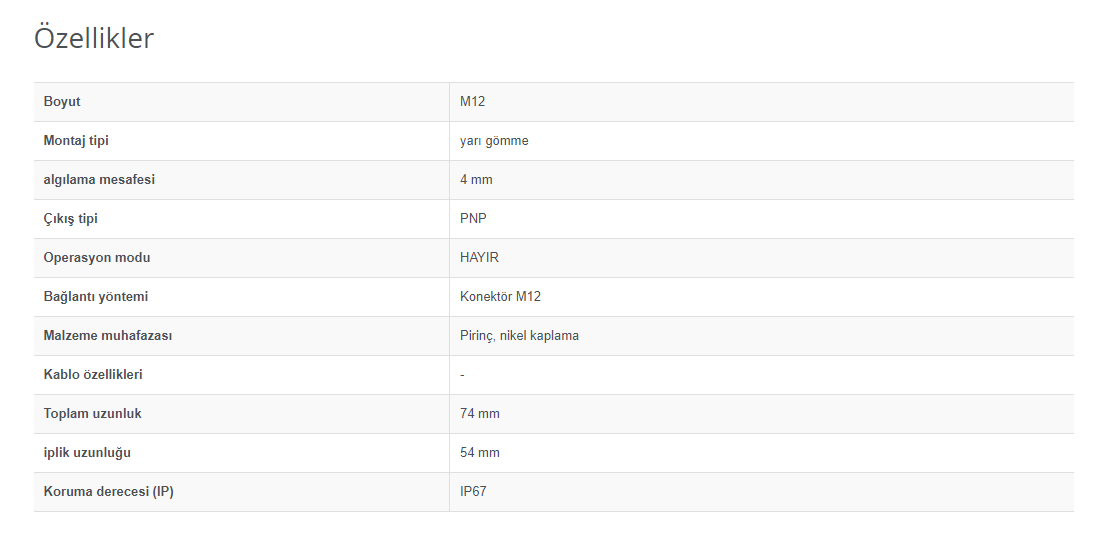Click the Pirinç, nikel kaplama value

pyautogui.click(x=519, y=336)
